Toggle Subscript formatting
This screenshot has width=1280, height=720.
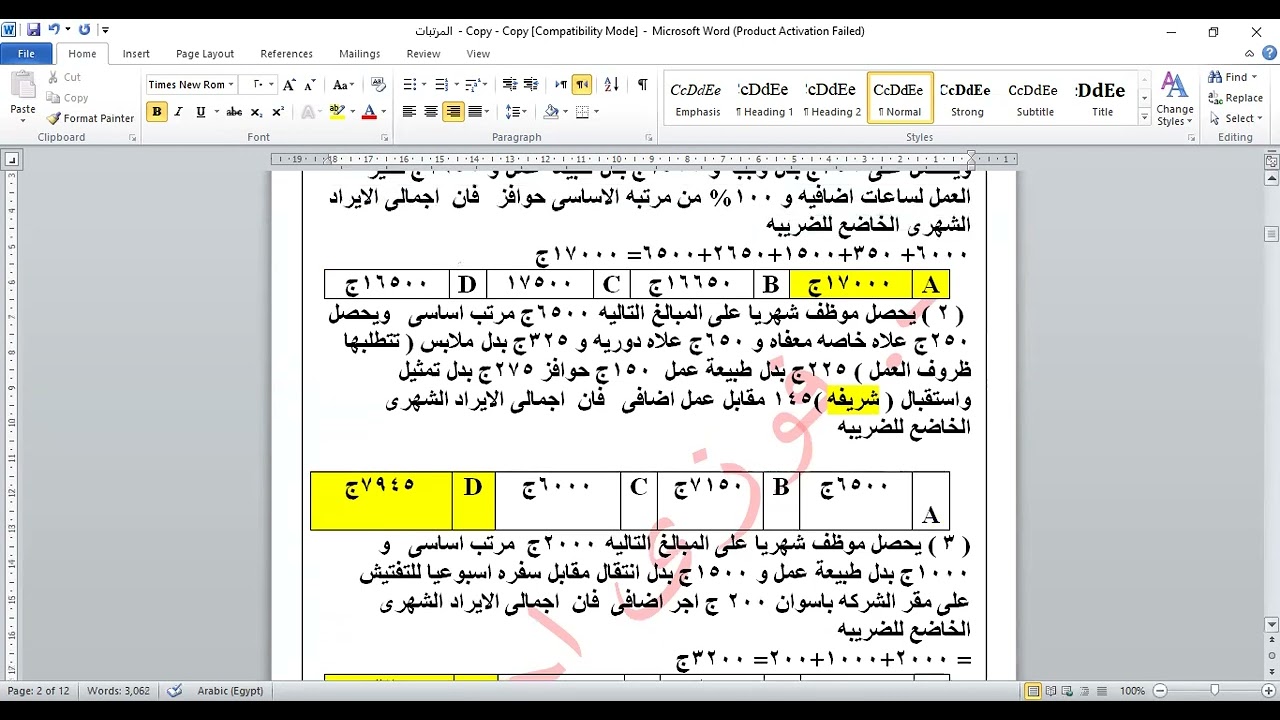point(256,112)
